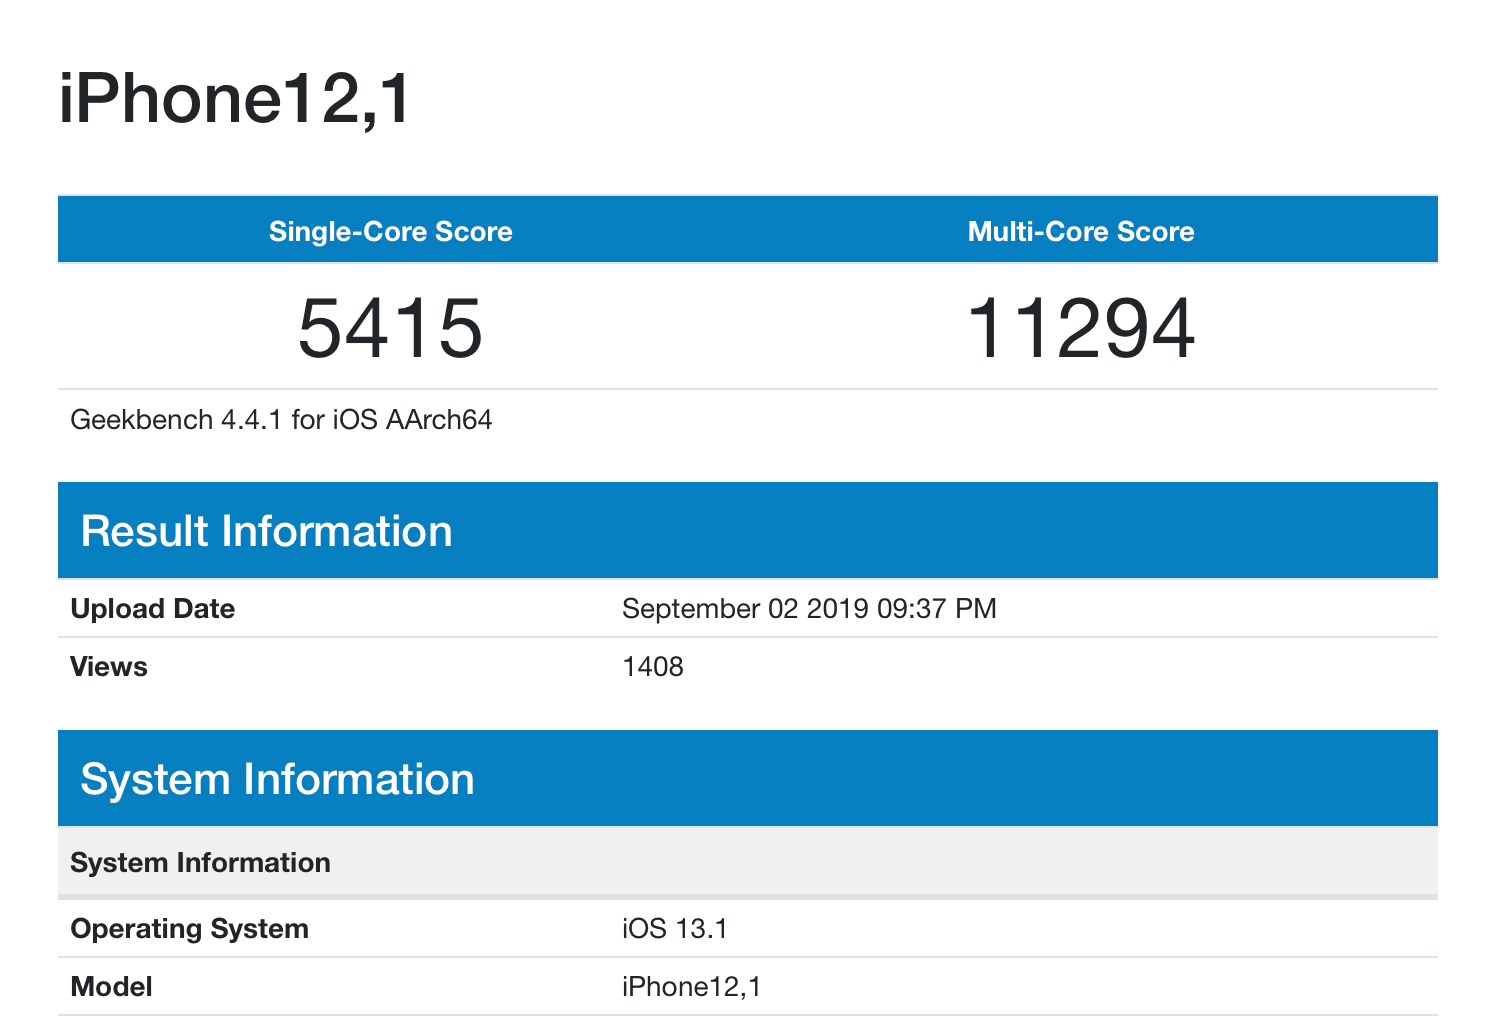Select the iPhone12,1 model value
The width and height of the screenshot is (1488, 1026).
(690, 986)
